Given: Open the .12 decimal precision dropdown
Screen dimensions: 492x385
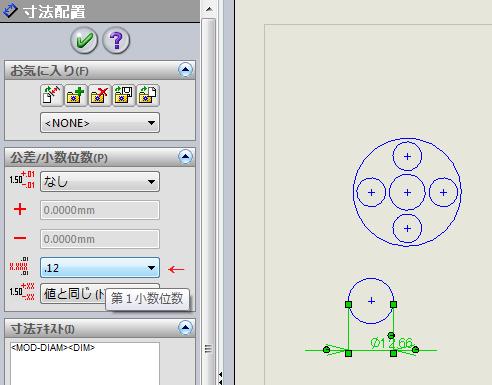Looking at the screenshot, I should (100, 267).
